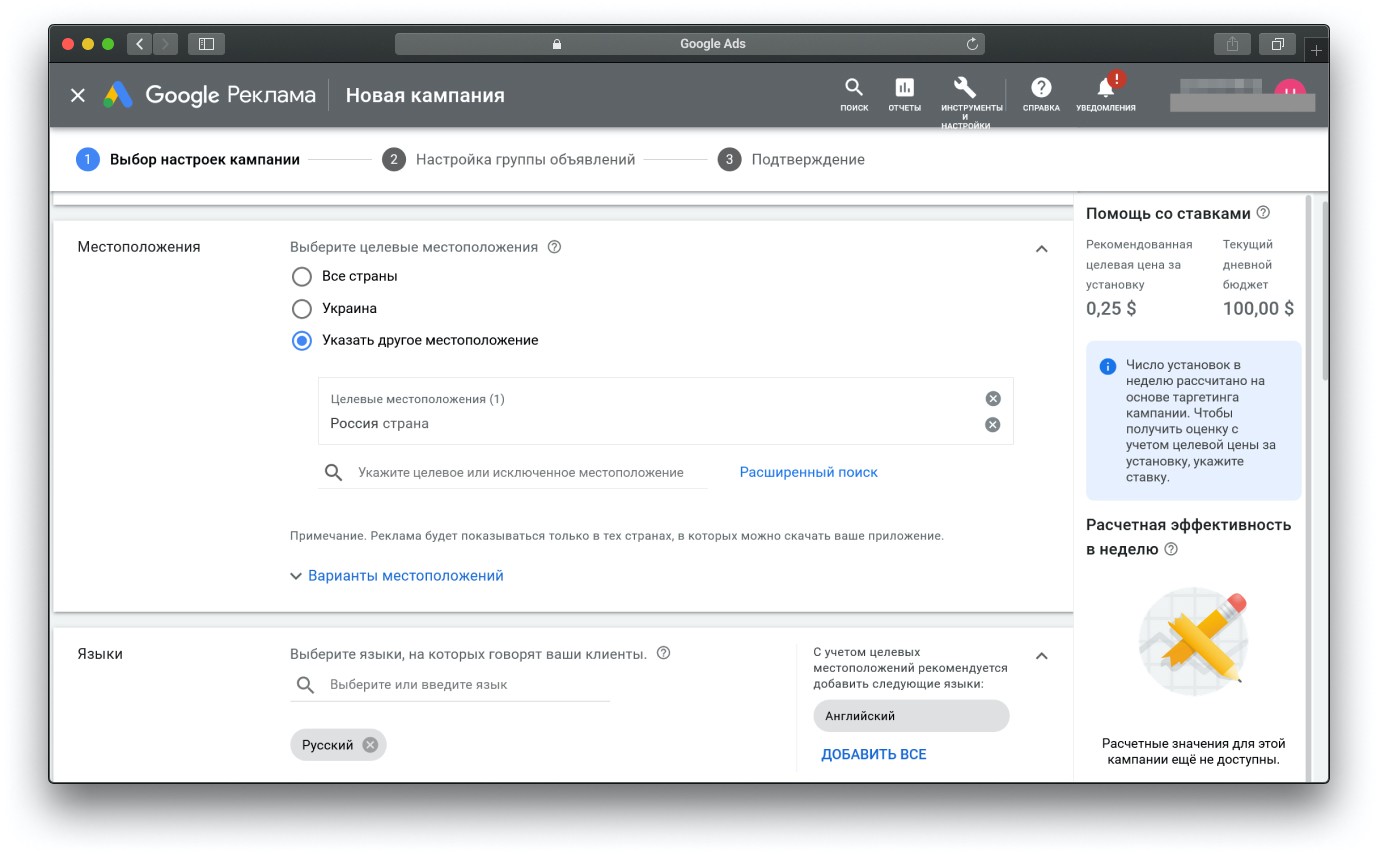This screenshot has width=1378, height=856.
Task: Click the location search magnifier icon
Action: [x=333, y=472]
